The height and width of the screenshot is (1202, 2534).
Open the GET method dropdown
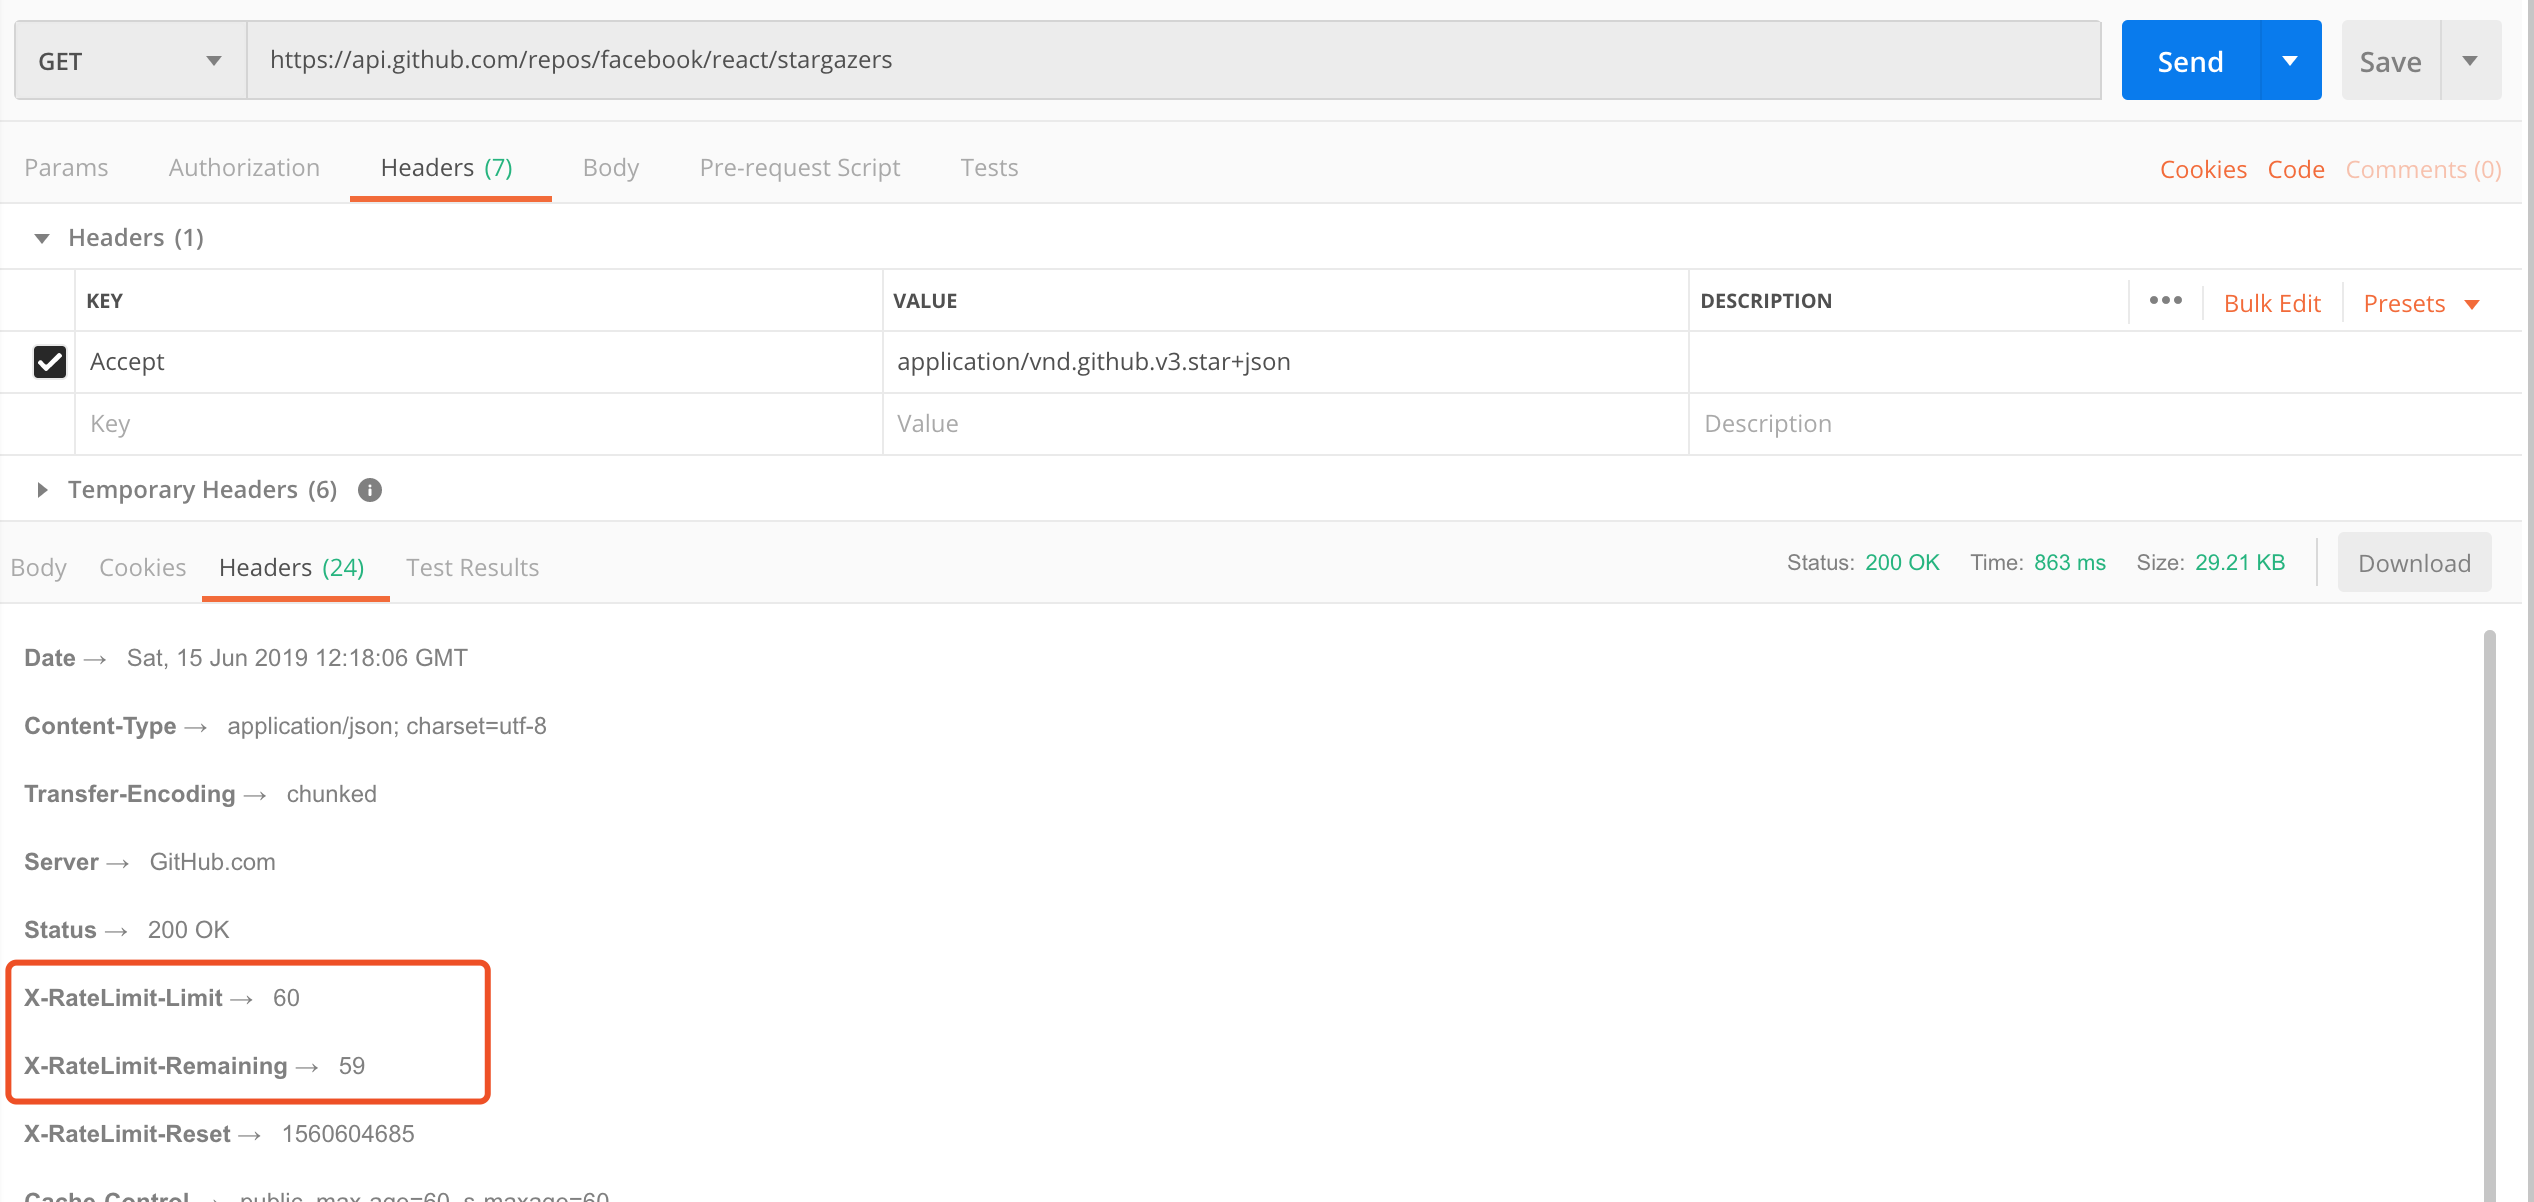coord(130,60)
